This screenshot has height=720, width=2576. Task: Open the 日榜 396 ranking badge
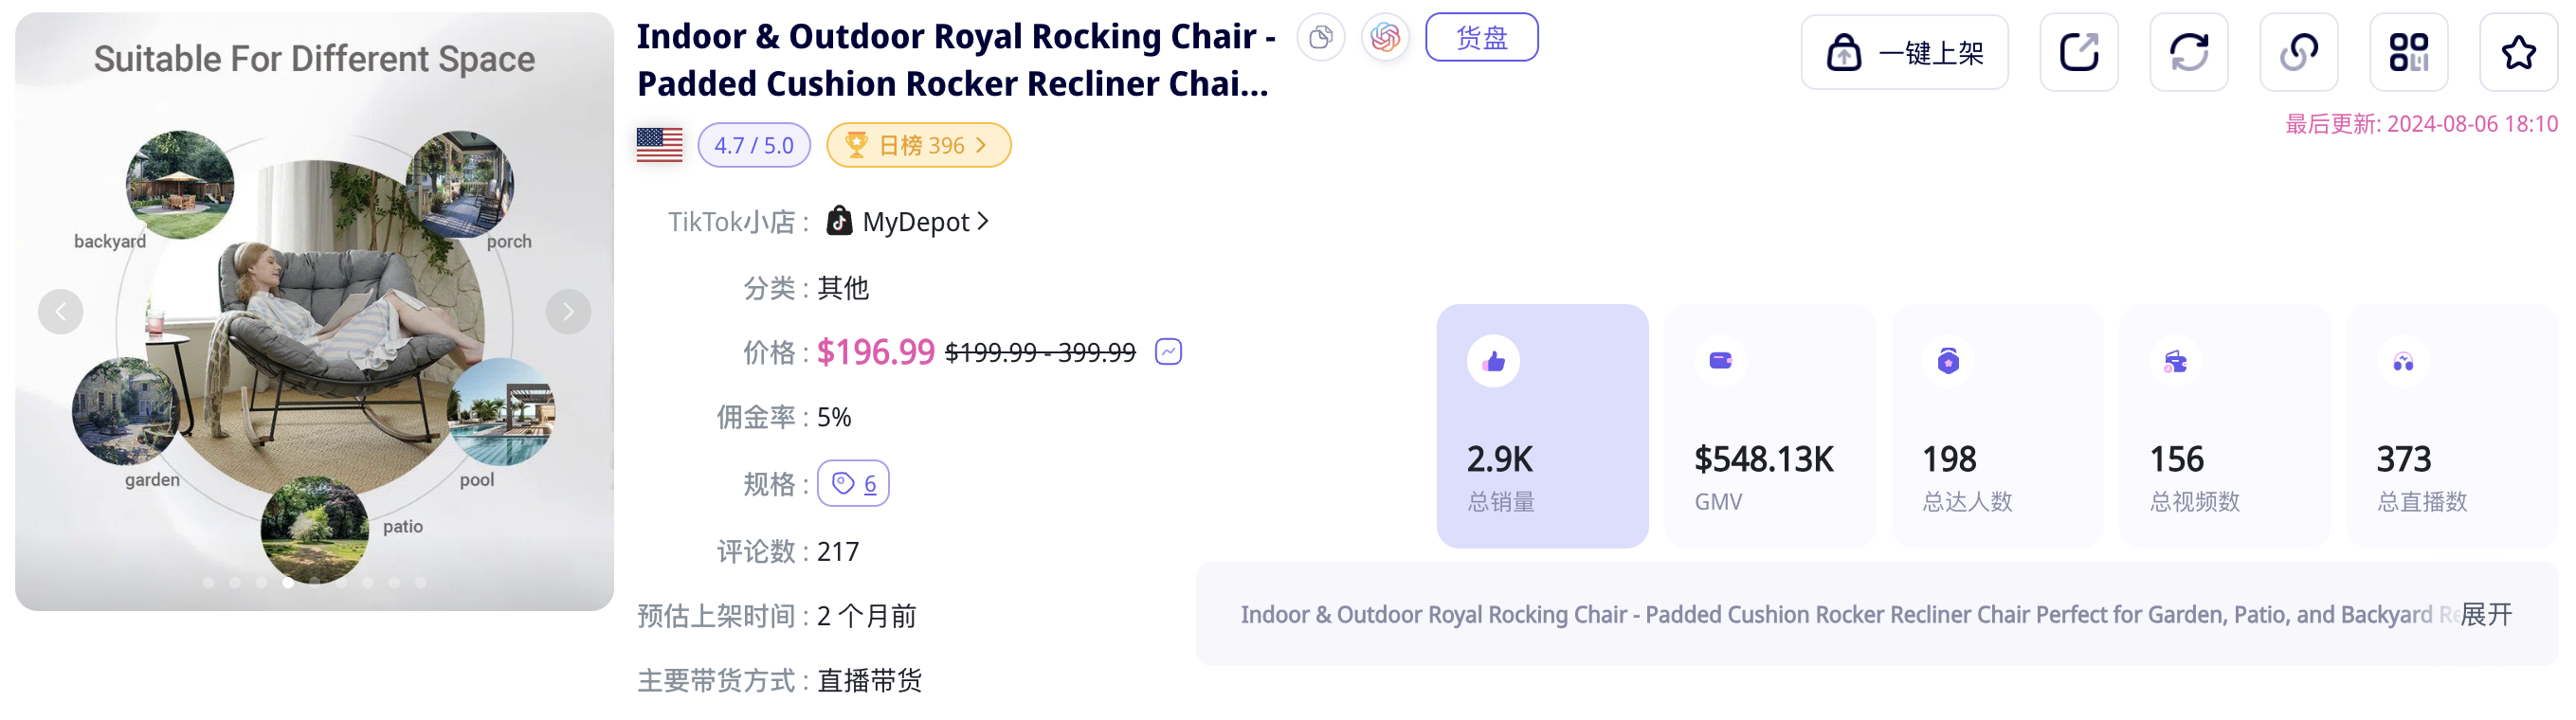point(918,146)
